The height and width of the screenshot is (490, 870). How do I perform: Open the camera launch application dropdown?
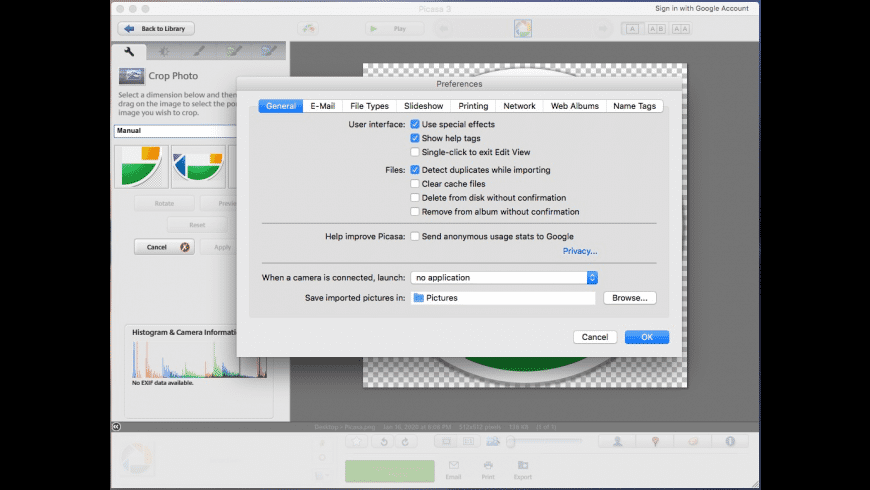504,277
